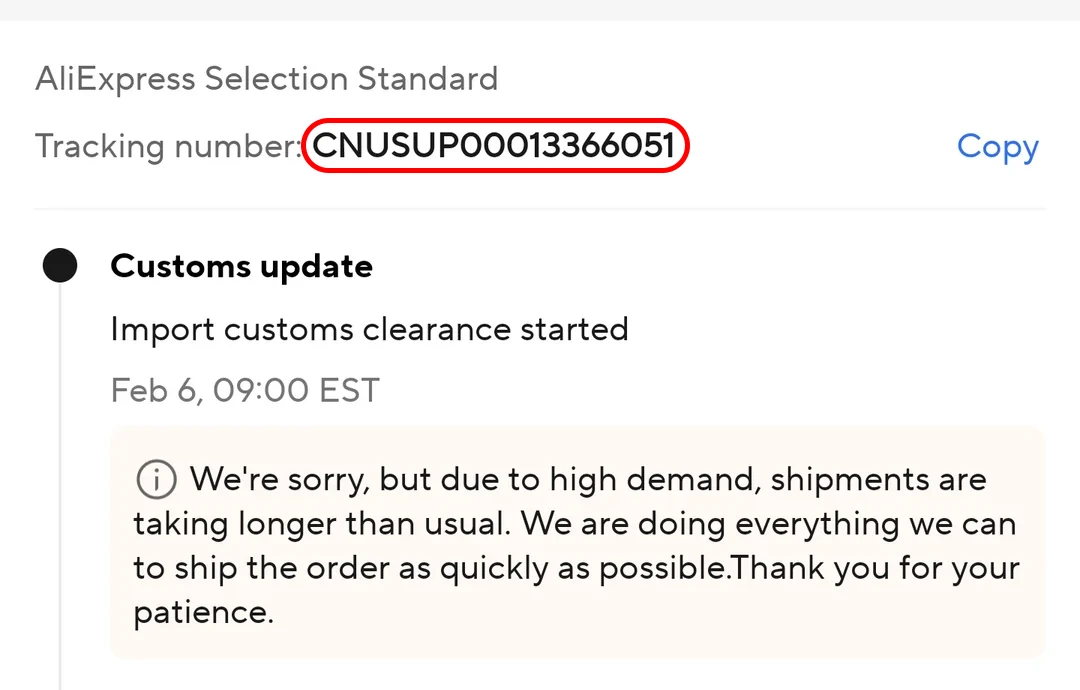Select the circled tracking number CNUSUP00013366051

click(494, 145)
